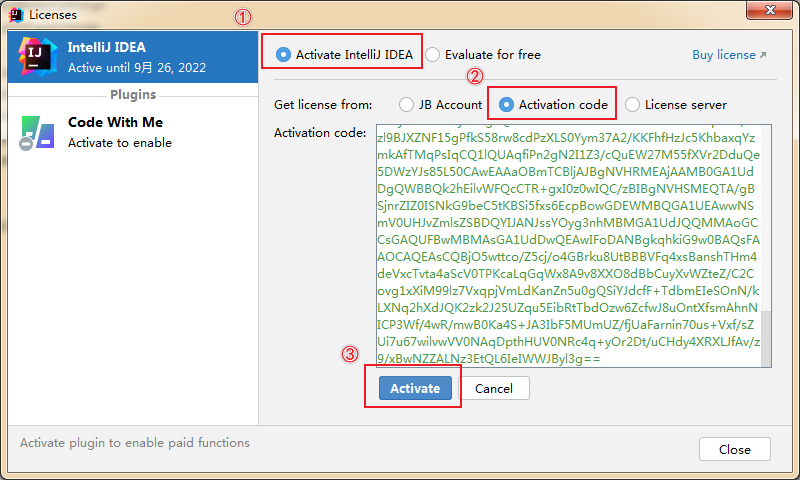This screenshot has width=800, height=480.
Task: Open the Buy license link
Action: pyautogui.click(x=729, y=55)
